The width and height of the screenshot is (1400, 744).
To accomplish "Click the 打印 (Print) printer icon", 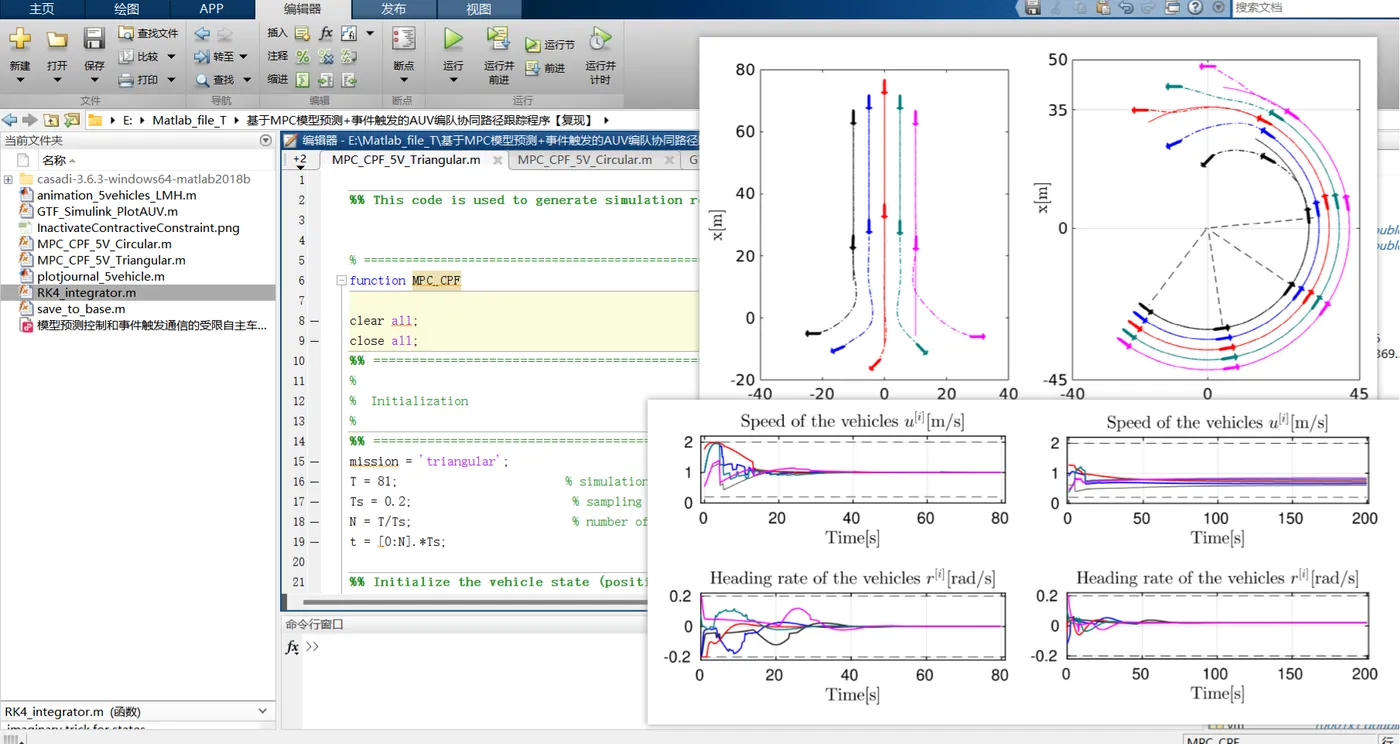I will (x=126, y=80).
